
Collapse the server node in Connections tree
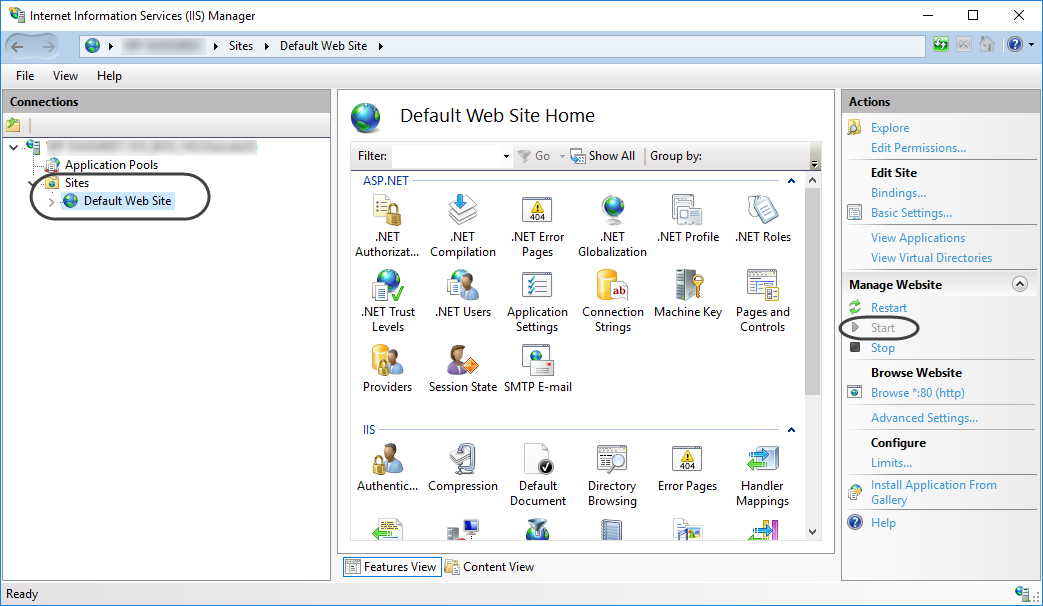pos(13,147)
